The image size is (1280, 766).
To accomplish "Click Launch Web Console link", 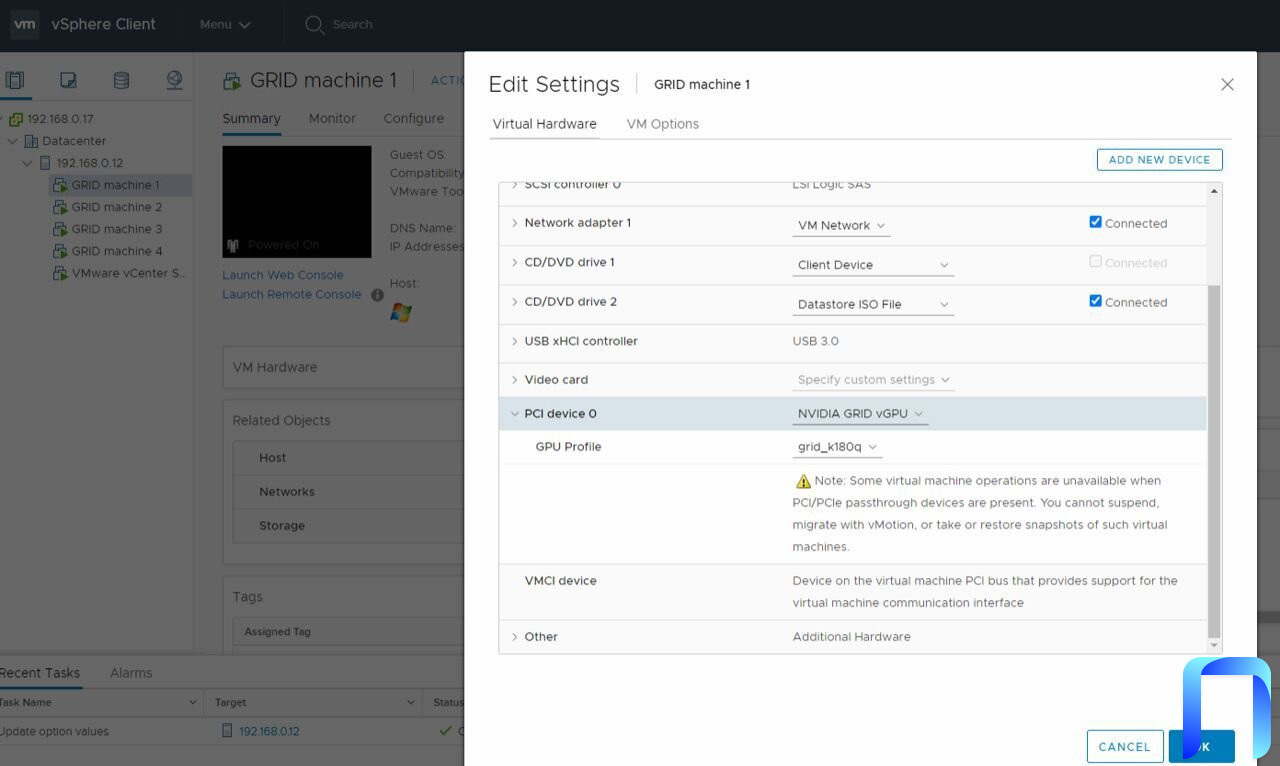I will 283,275.
